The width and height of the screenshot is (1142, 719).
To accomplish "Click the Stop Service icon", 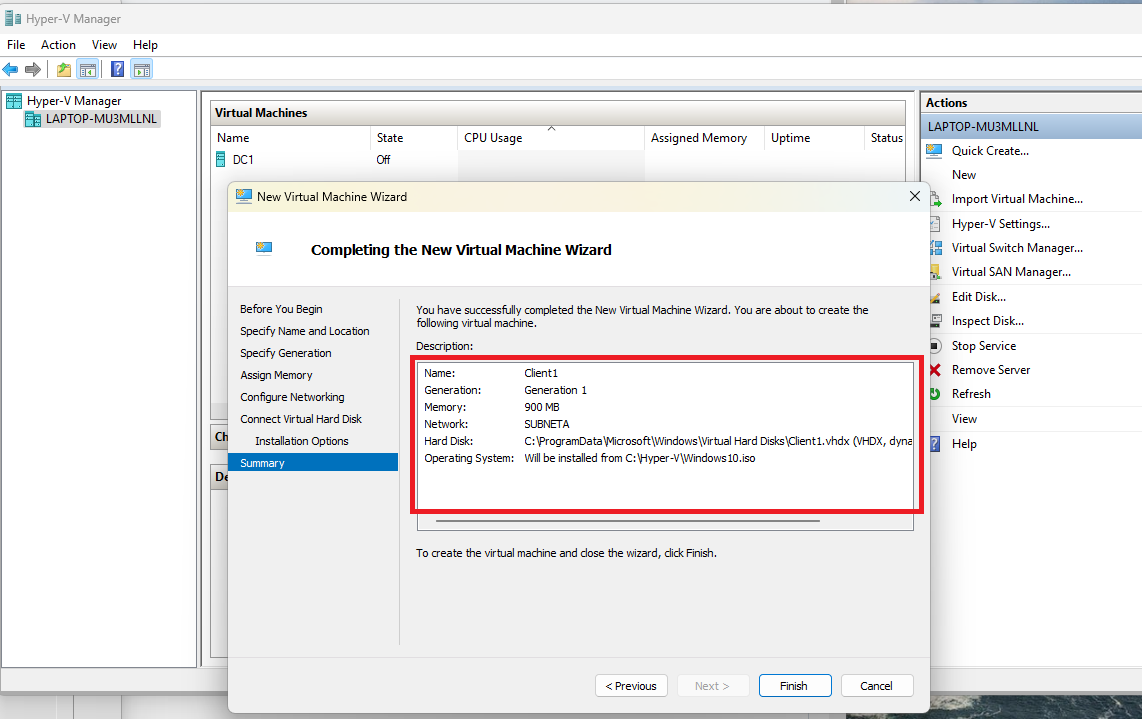I will click(935, 345).
